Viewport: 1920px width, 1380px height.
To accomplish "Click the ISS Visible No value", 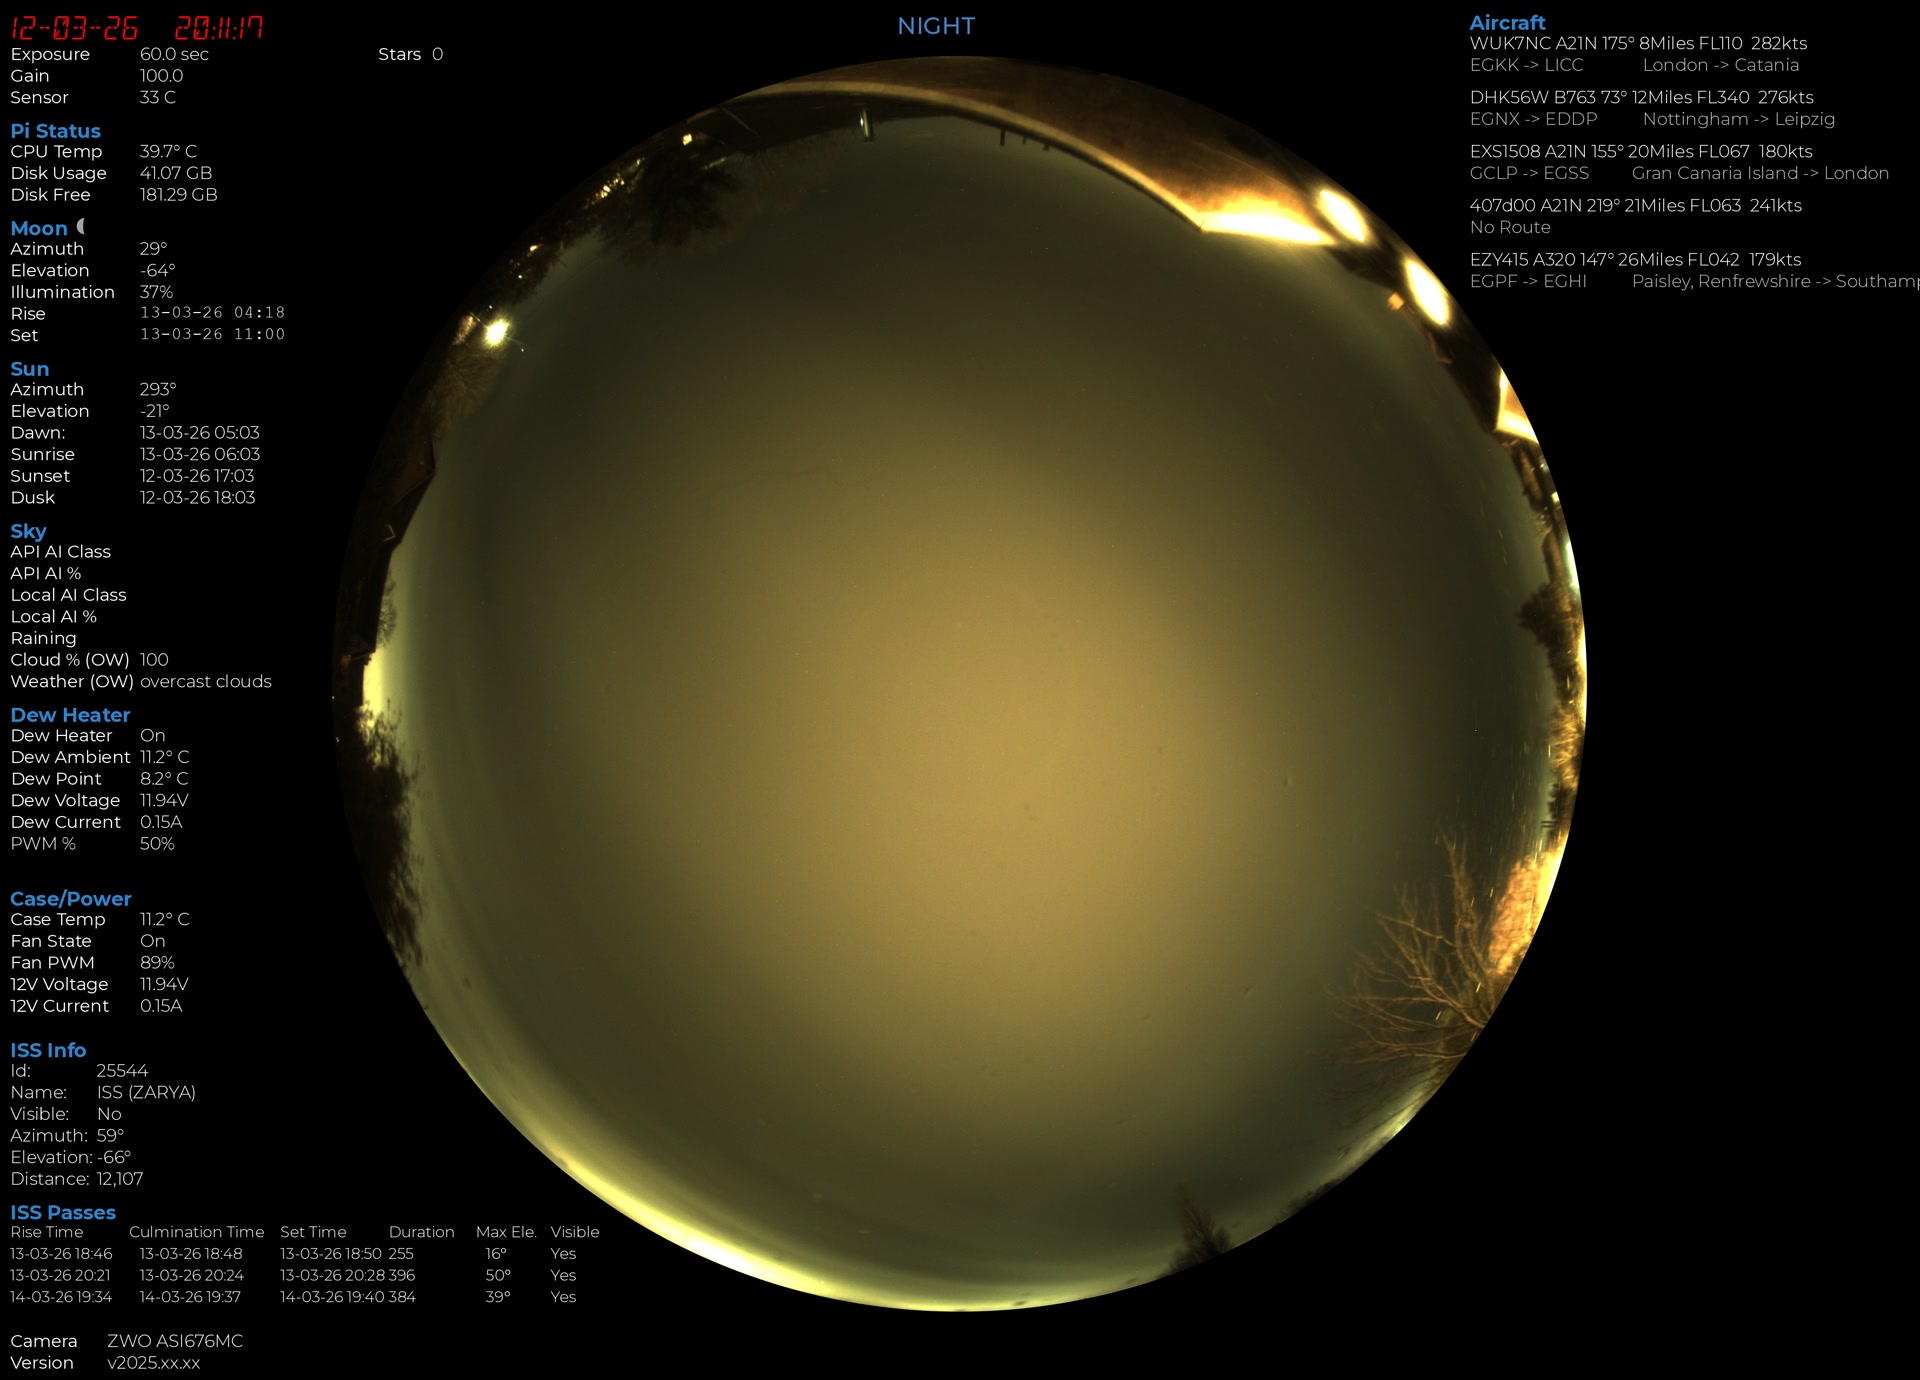I will (x=109, y=1114).
